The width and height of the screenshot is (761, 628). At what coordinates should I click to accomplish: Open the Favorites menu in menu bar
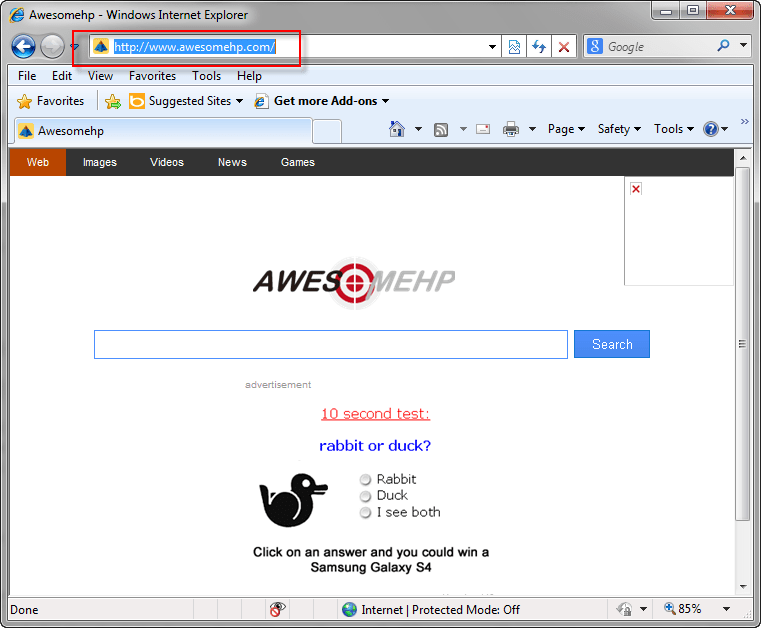152,76
